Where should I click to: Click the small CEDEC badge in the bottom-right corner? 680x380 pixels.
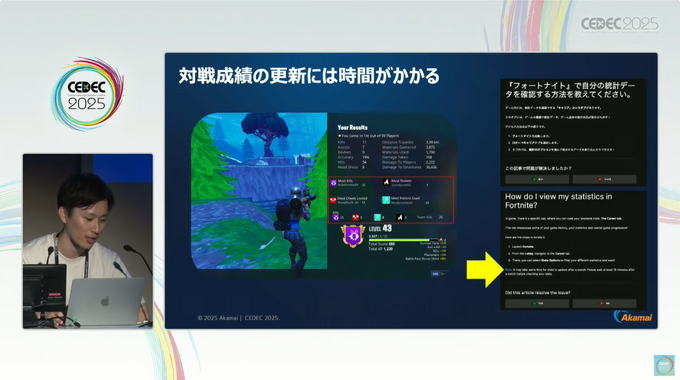(x=664, y=365)
